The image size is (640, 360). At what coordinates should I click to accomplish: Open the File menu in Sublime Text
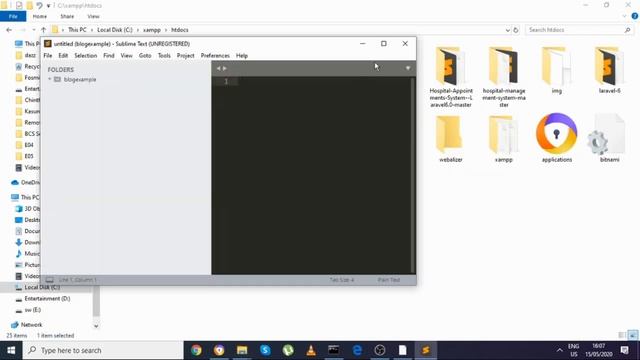tap(48, 56)
